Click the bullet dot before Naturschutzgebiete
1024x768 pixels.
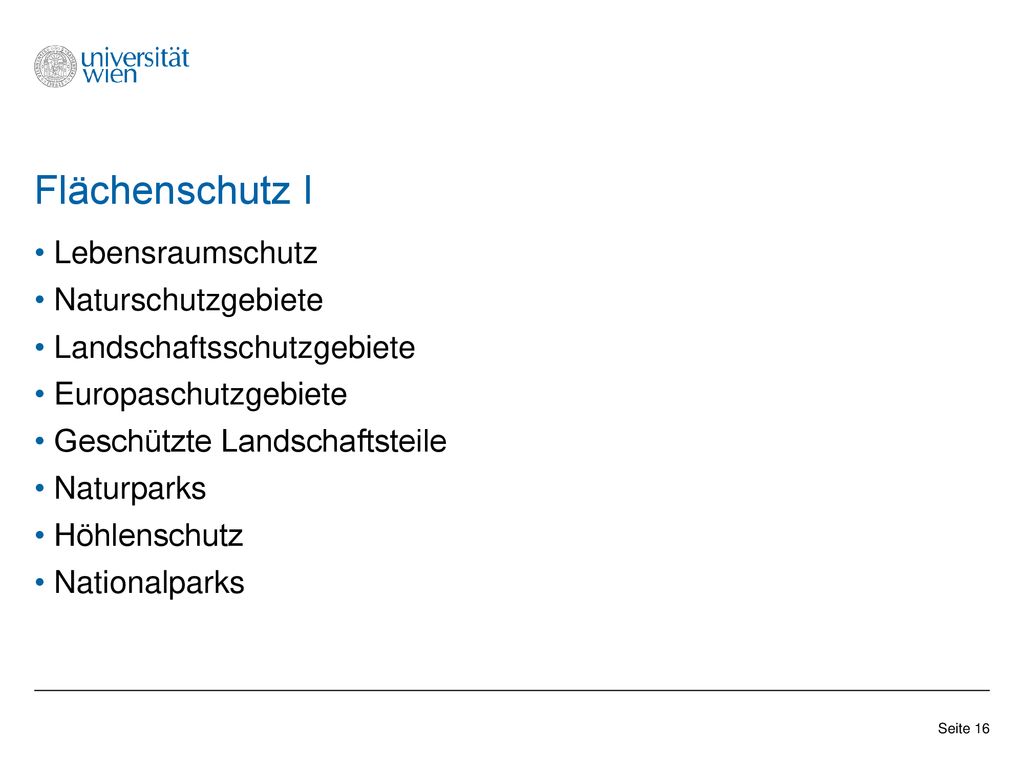tap(40, 300)
